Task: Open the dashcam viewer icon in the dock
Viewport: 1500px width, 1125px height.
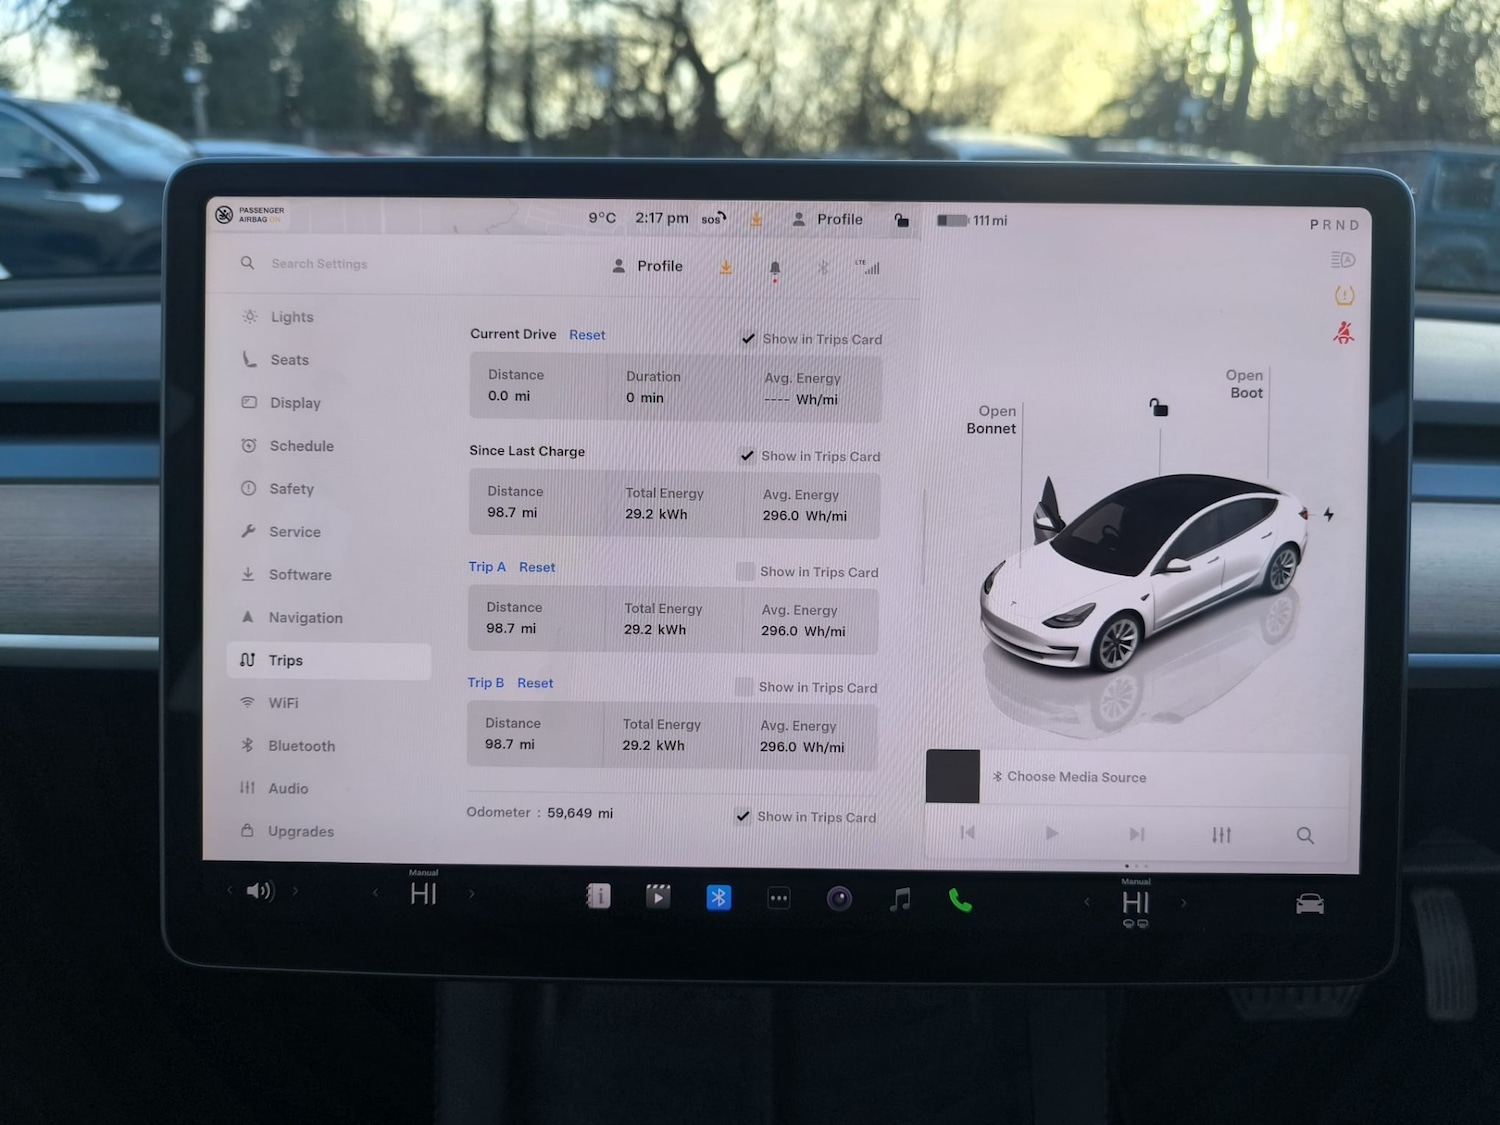Action: click(658, 897)
